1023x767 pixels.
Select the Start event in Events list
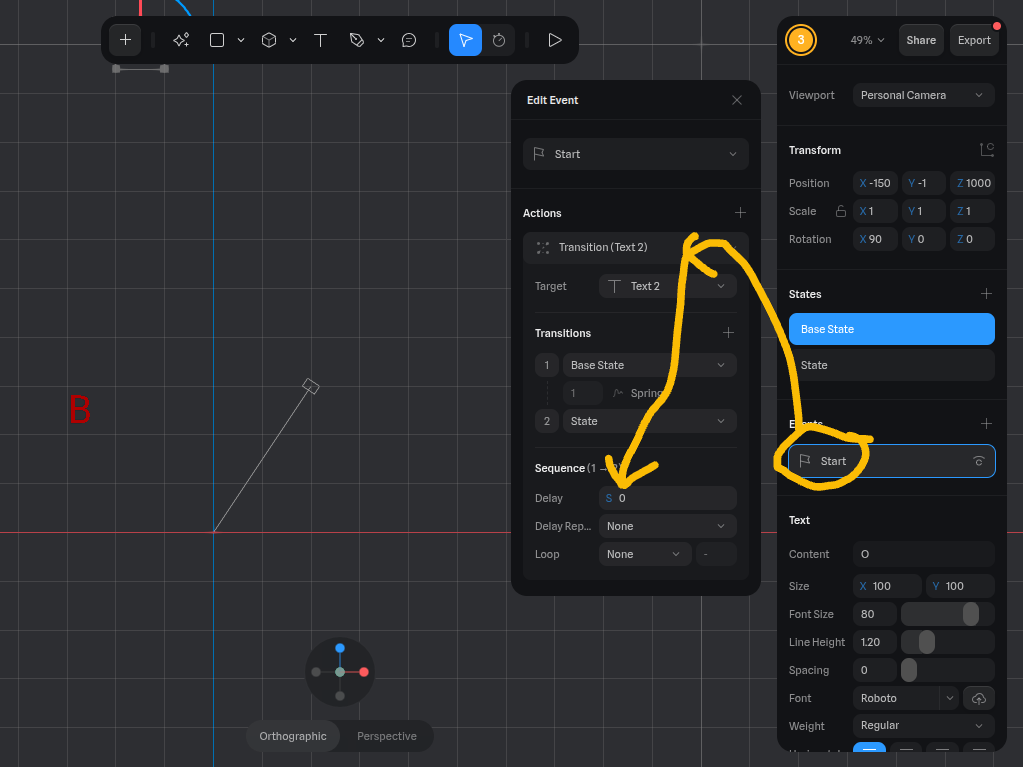click(x=891, y=461)
